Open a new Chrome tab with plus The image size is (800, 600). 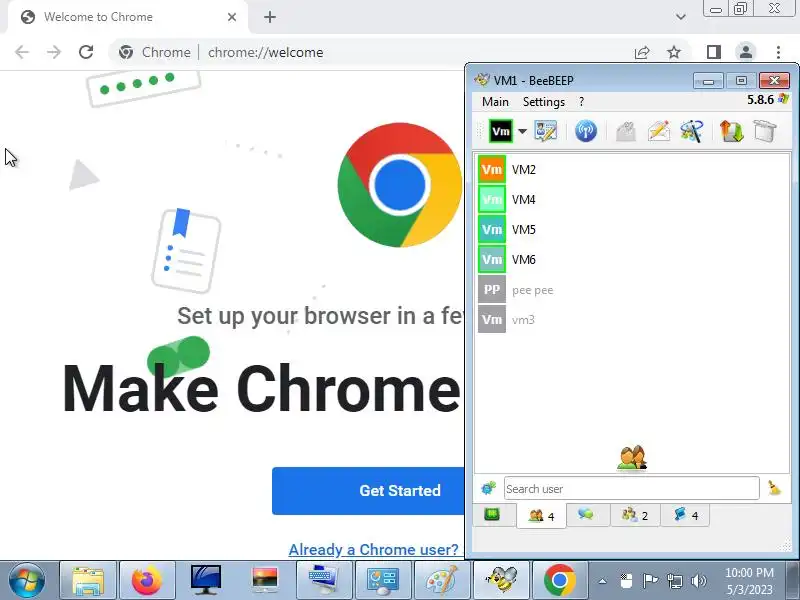270,17
